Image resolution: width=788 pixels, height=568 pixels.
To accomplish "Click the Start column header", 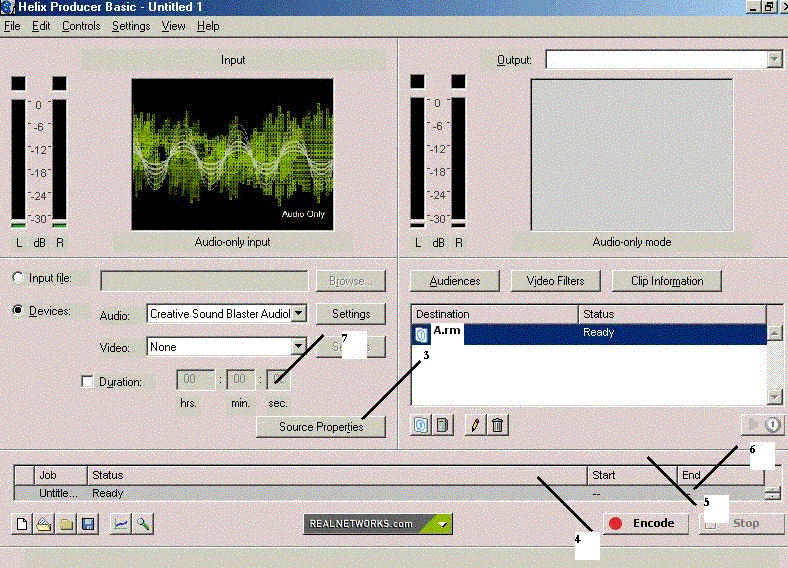I will click(x=632, y=475).
